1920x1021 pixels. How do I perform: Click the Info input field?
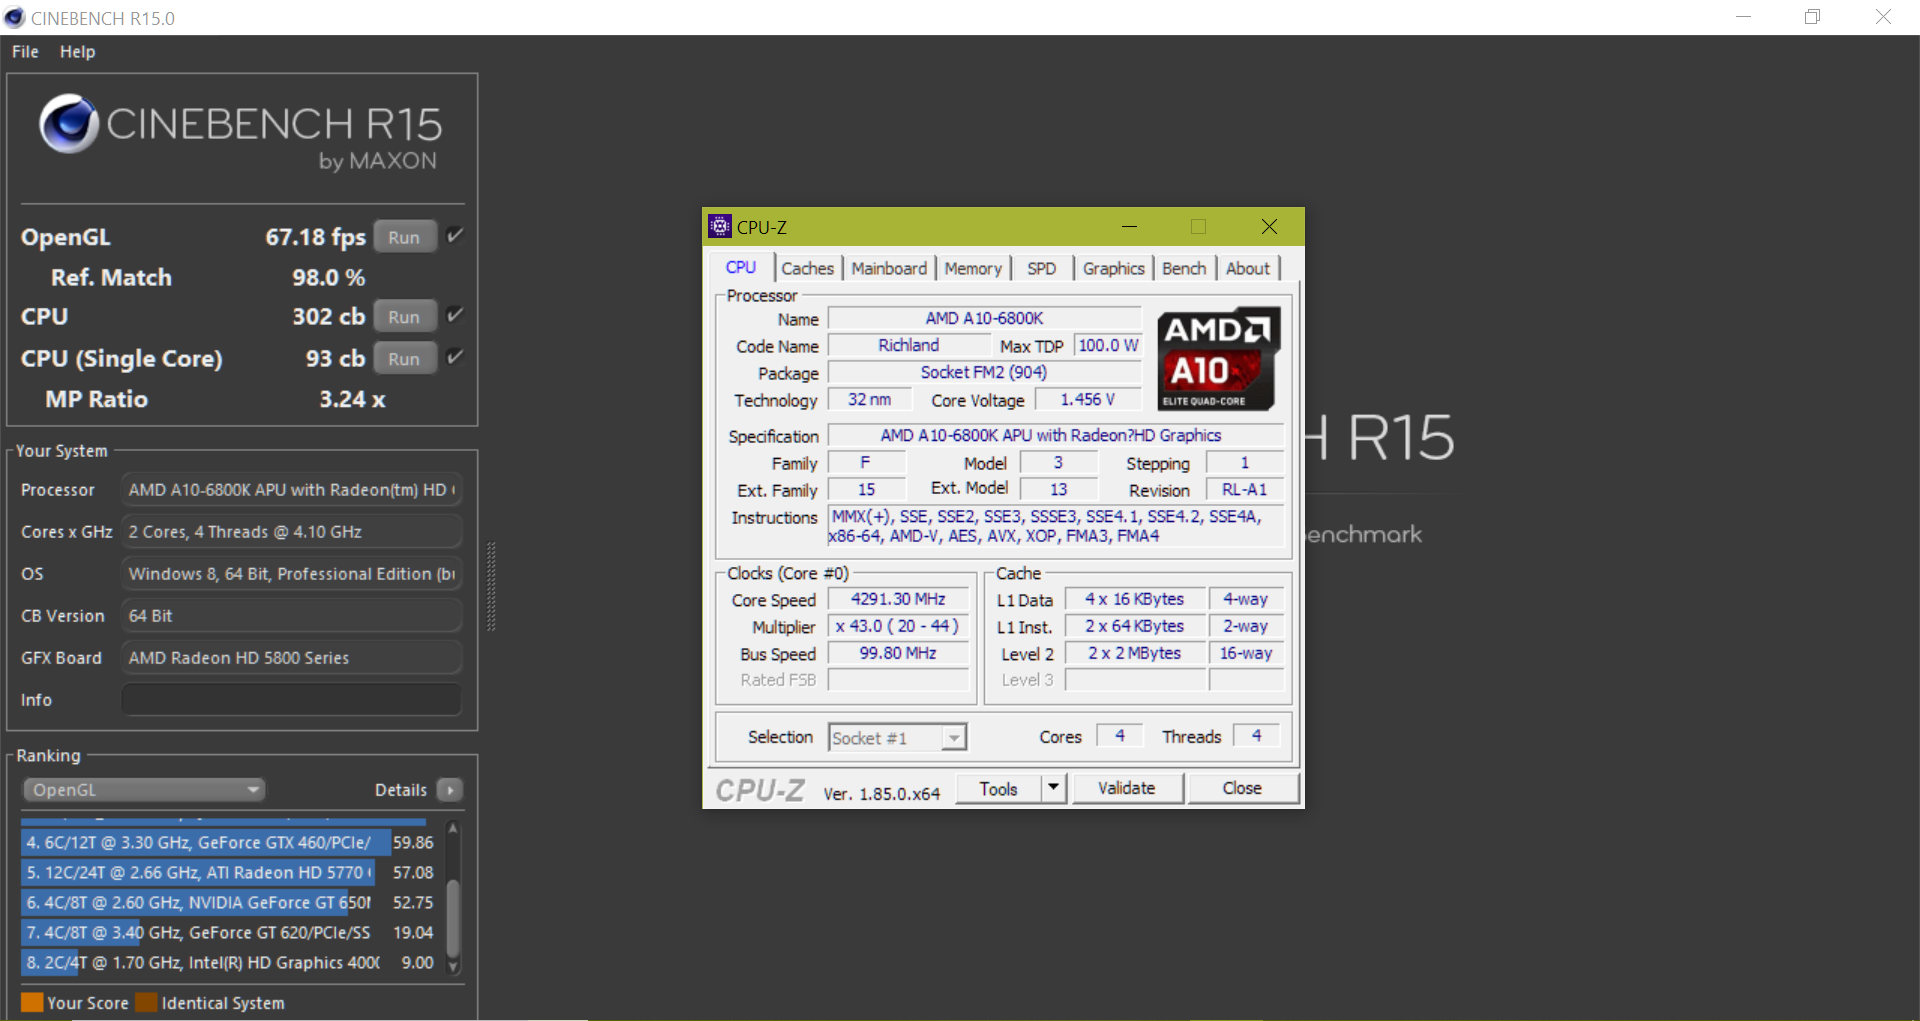pyautogui.click(x=291, y=700)
